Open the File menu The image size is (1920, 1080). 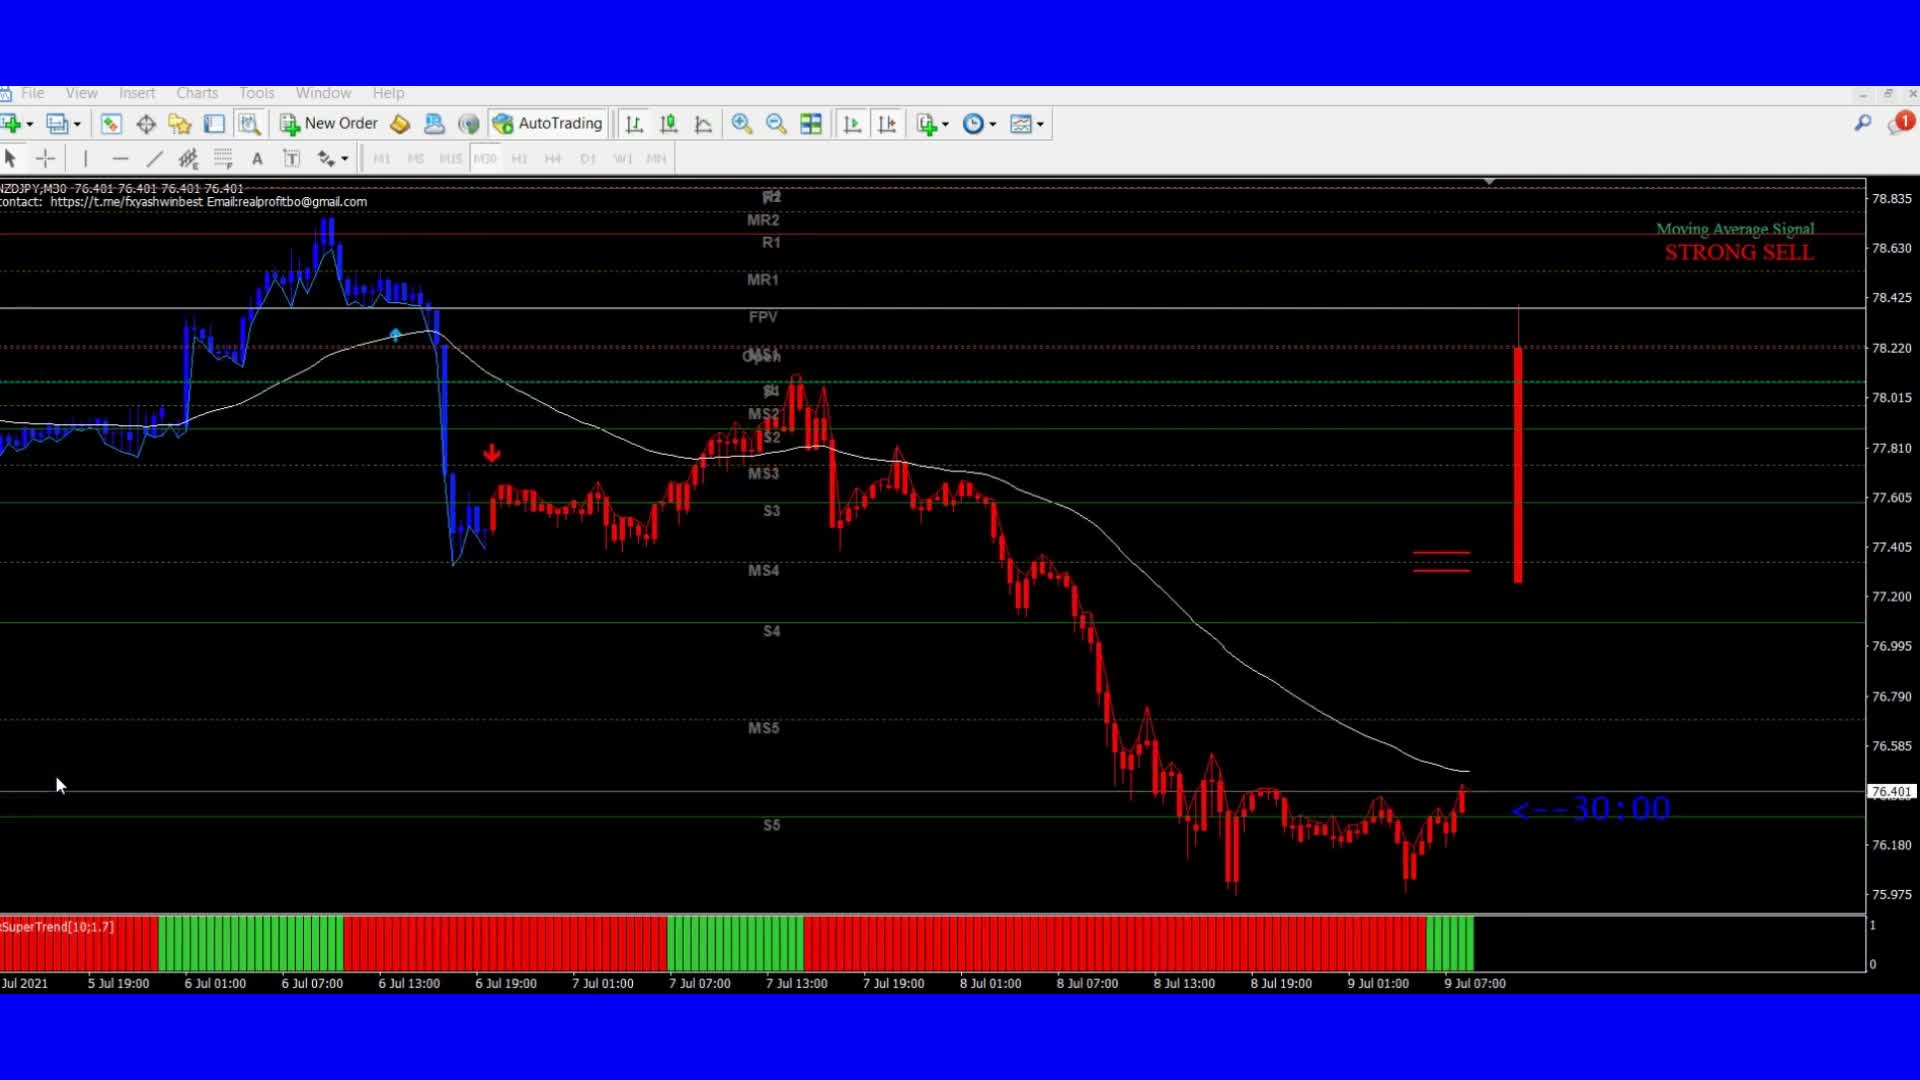[x=33, y=93]
